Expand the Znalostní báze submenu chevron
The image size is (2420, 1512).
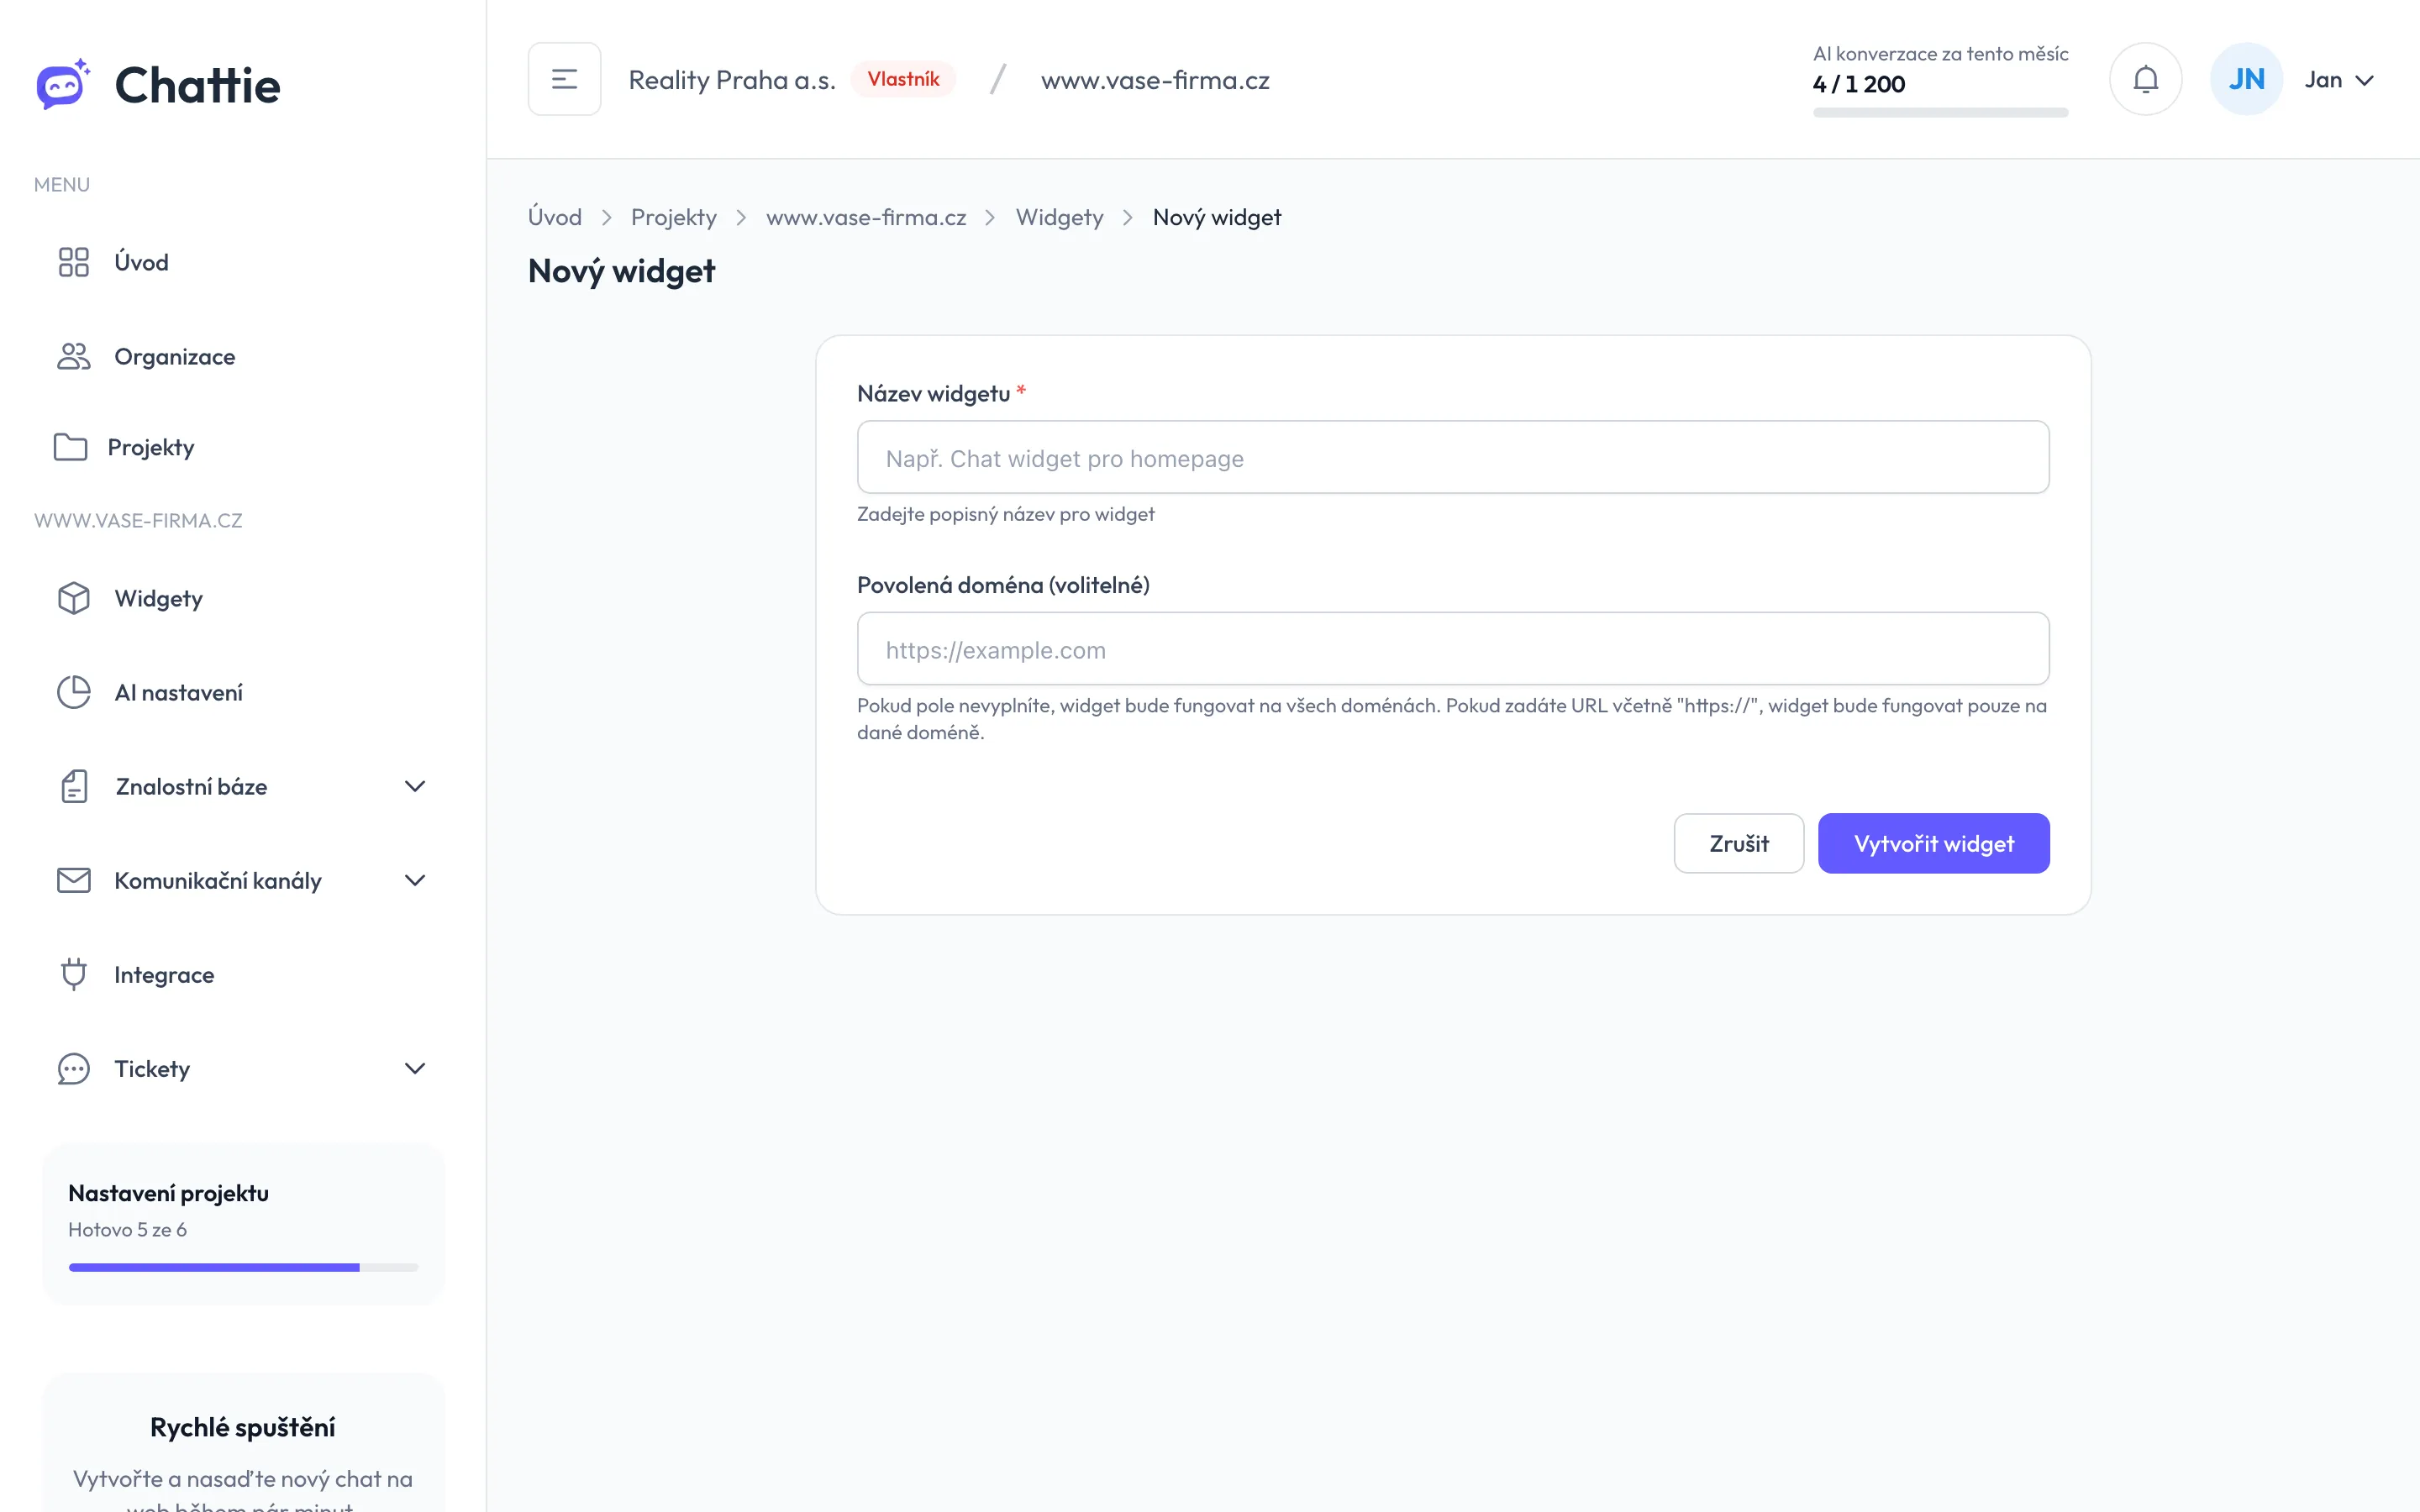click(415, 786)
